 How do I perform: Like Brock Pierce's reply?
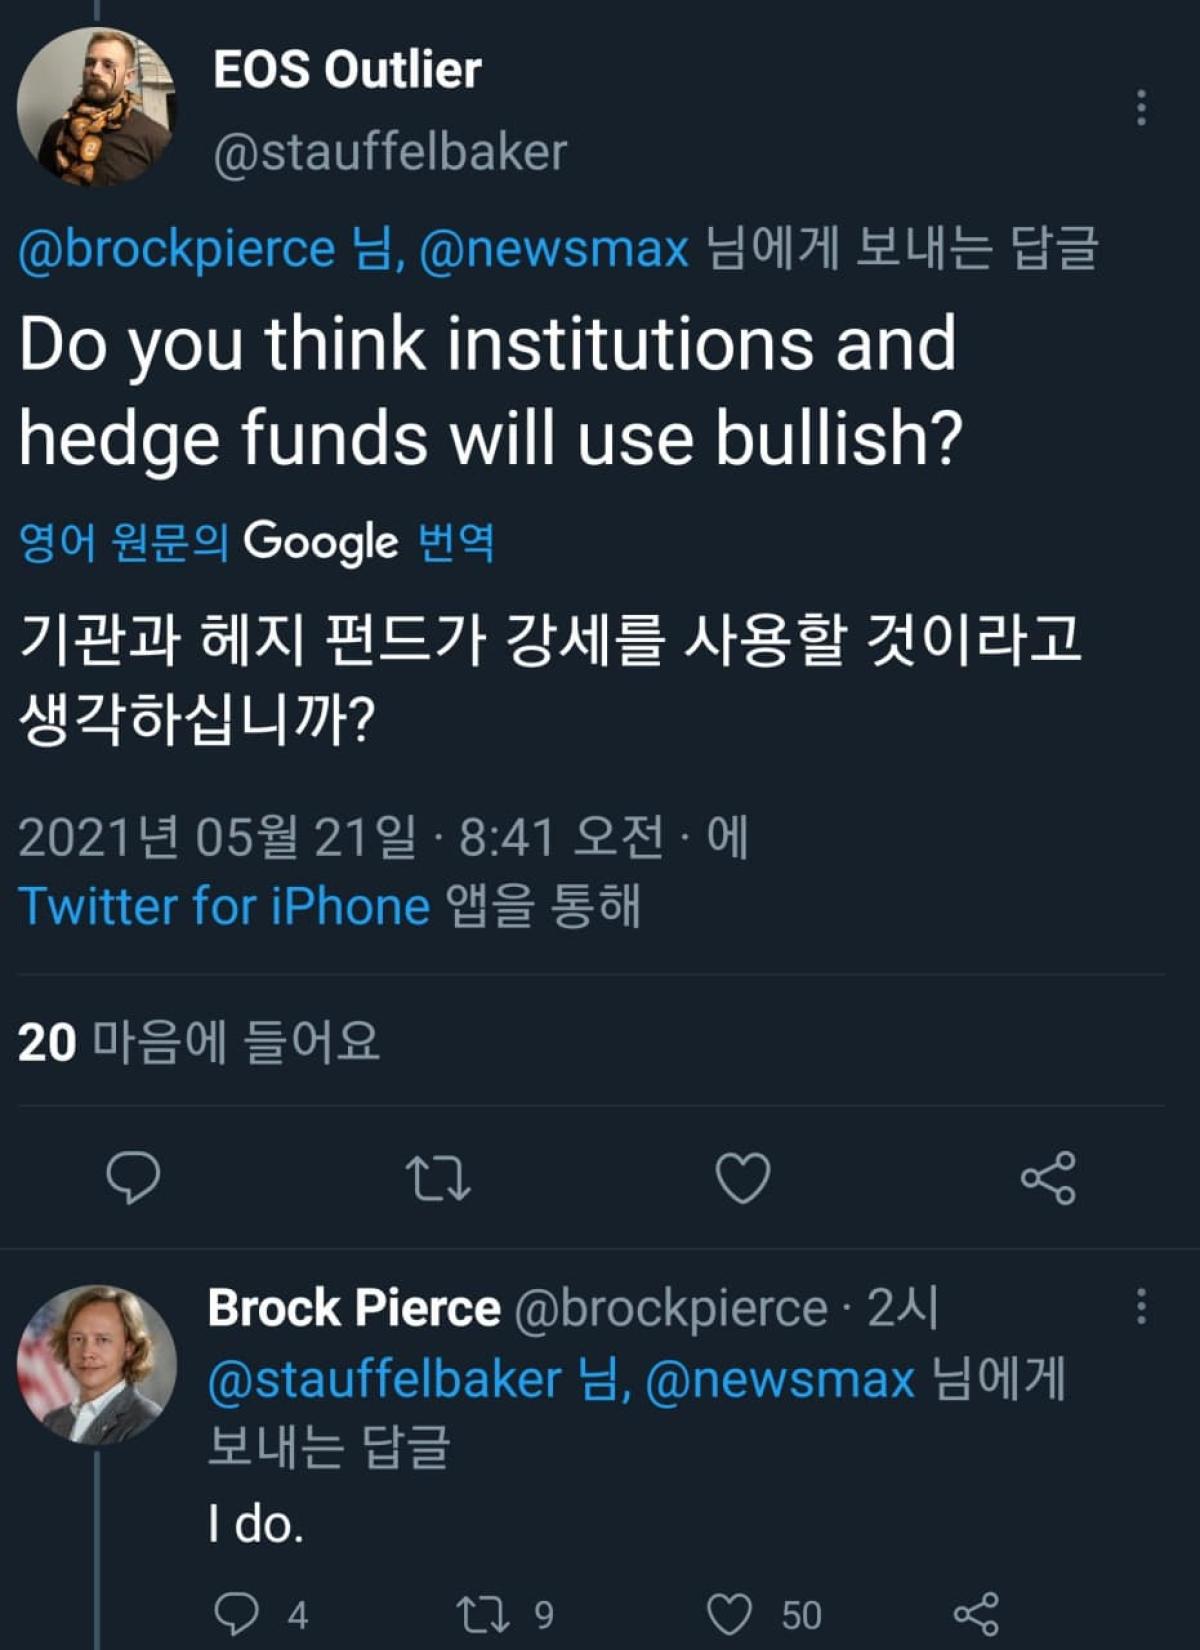[x=729, y=1614]
